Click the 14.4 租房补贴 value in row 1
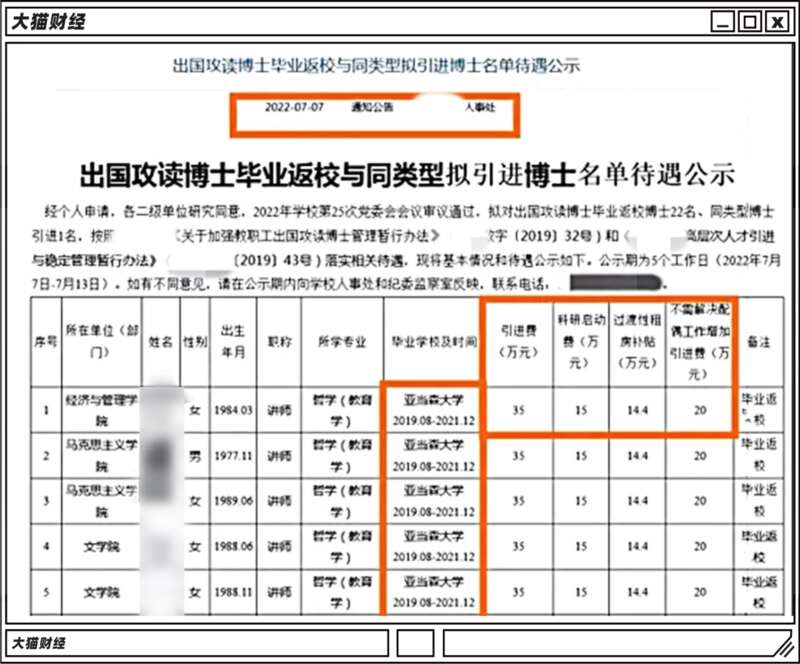Screen dimensions: 800x664 point(637,410)
